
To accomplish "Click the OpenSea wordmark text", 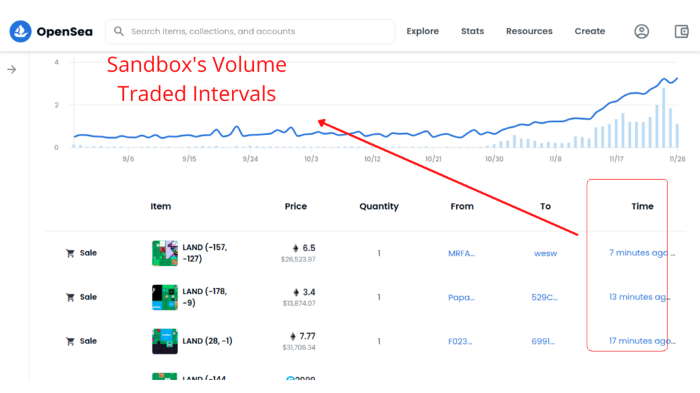I will click(x=65, y=32).
